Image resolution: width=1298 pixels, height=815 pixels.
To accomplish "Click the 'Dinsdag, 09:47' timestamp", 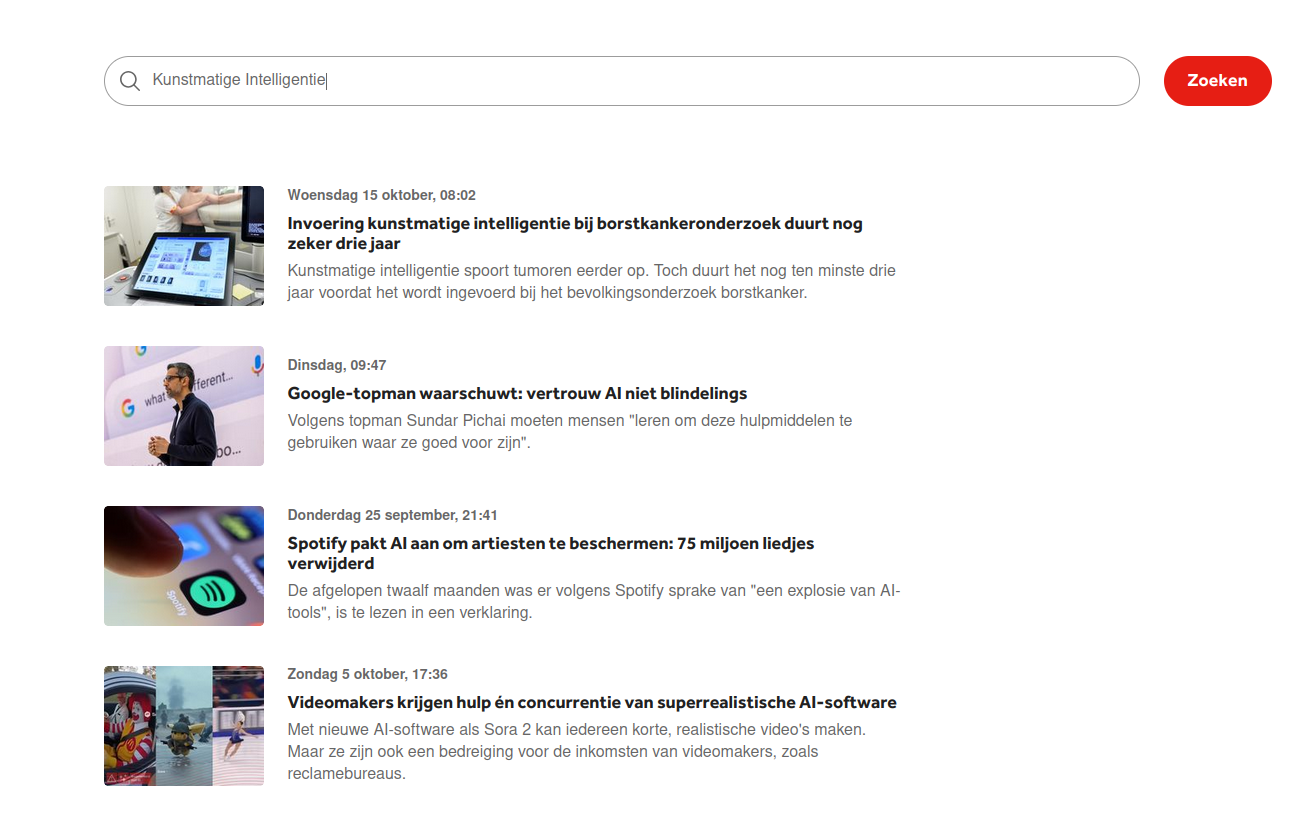I will click(x=337, y=365).
